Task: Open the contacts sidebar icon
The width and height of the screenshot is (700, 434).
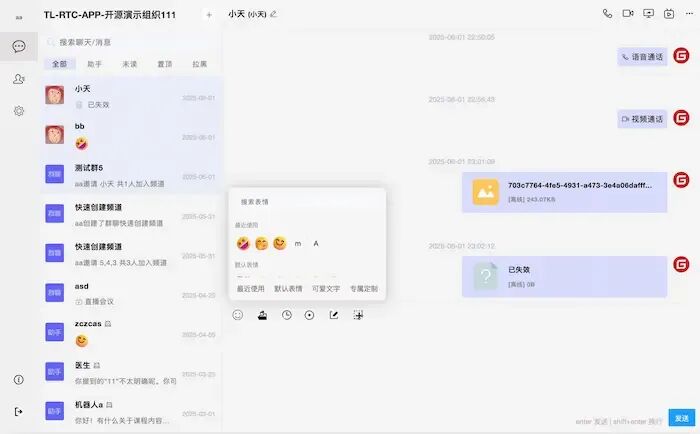Action: [19, 79]
